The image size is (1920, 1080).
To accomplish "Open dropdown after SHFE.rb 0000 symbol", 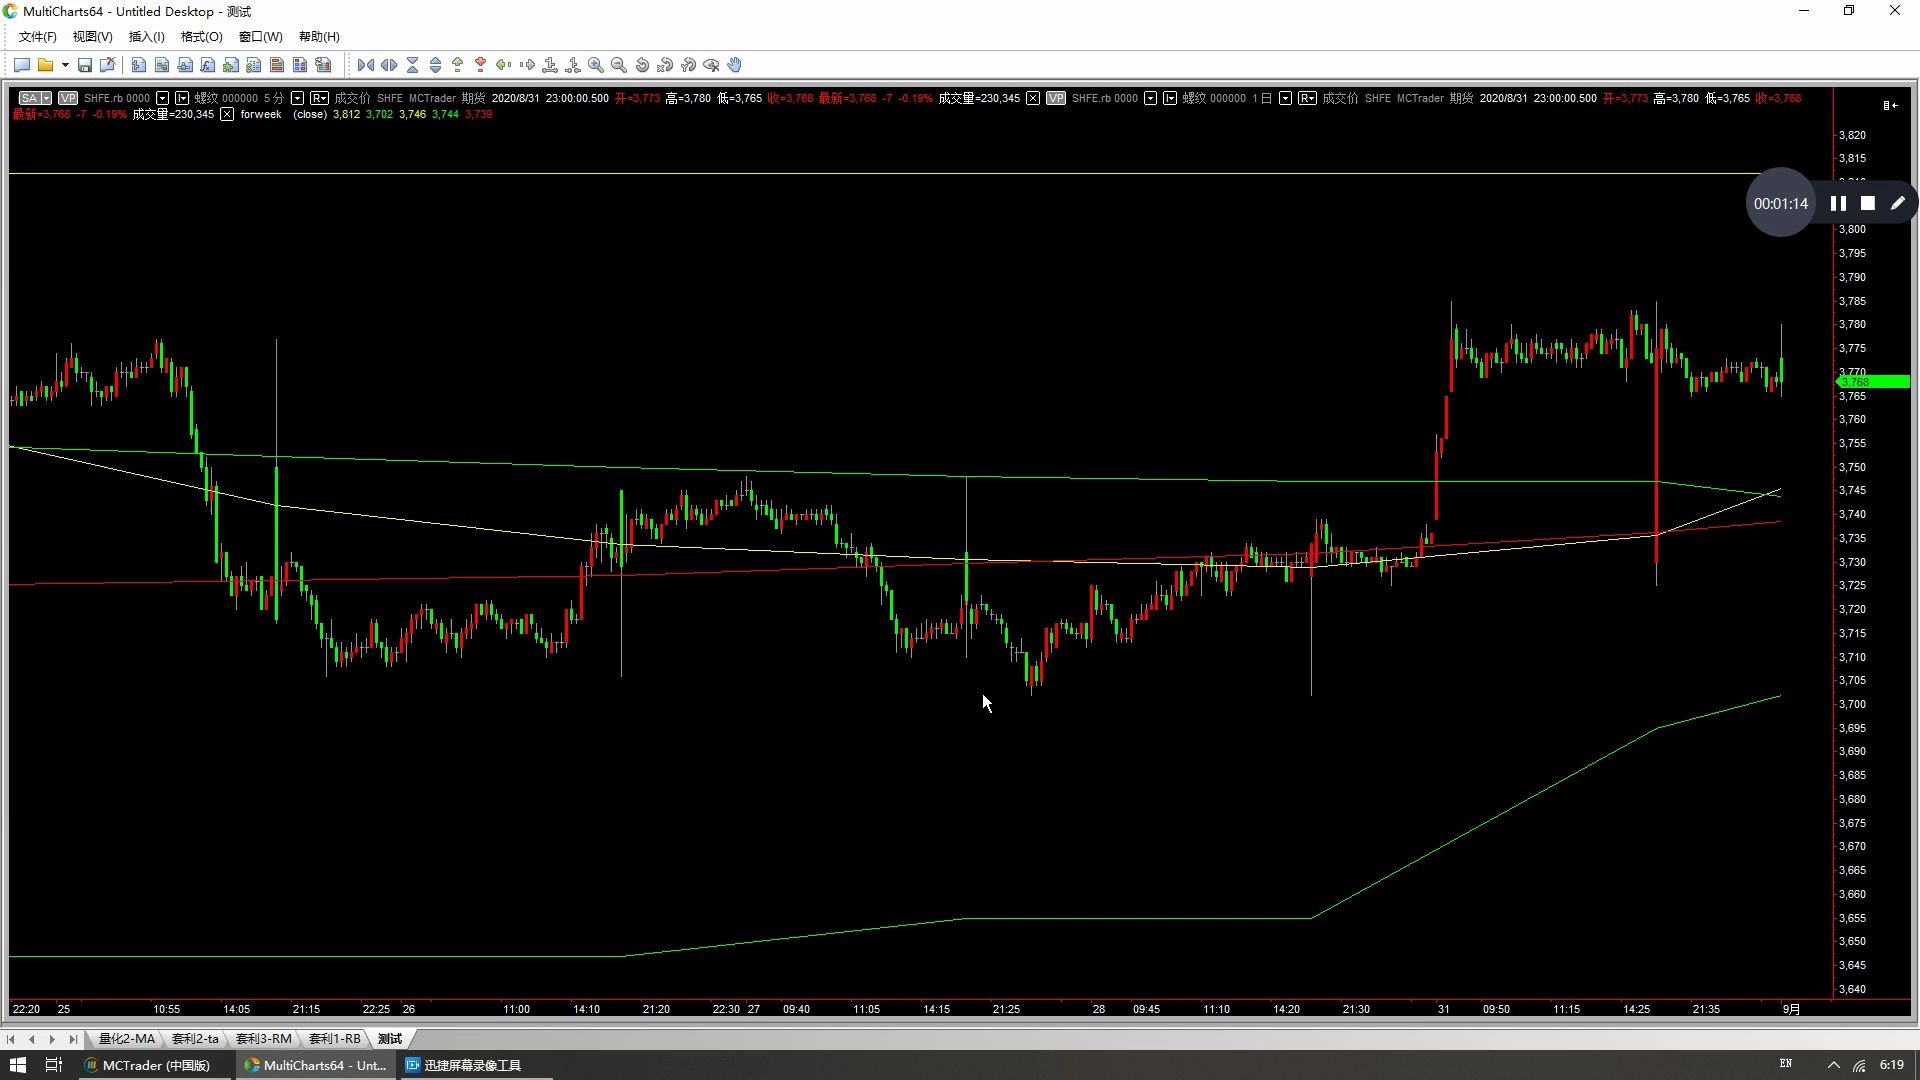I will pyautogui.click(x=162, y=98).
